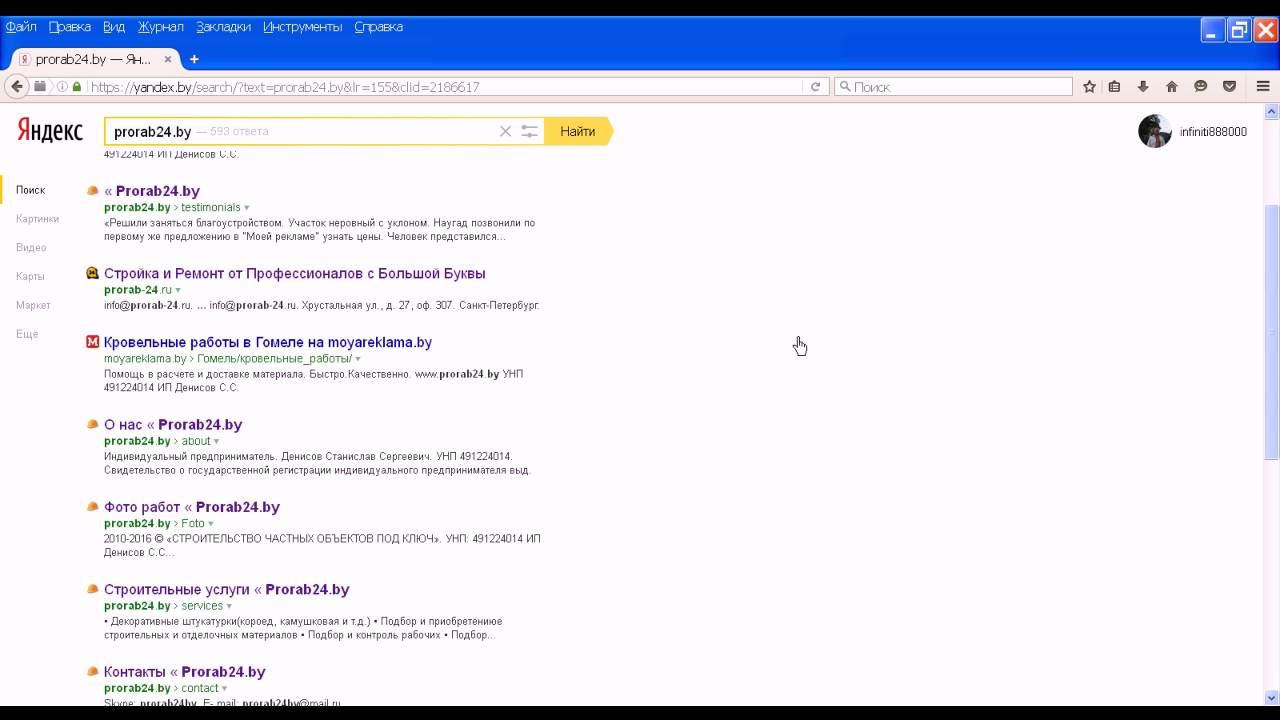Image resolution: width=1280 pixels, height=720 pixels.
Task: Click favicon beside Контакты « Prorab24.by
Action: 92,672
